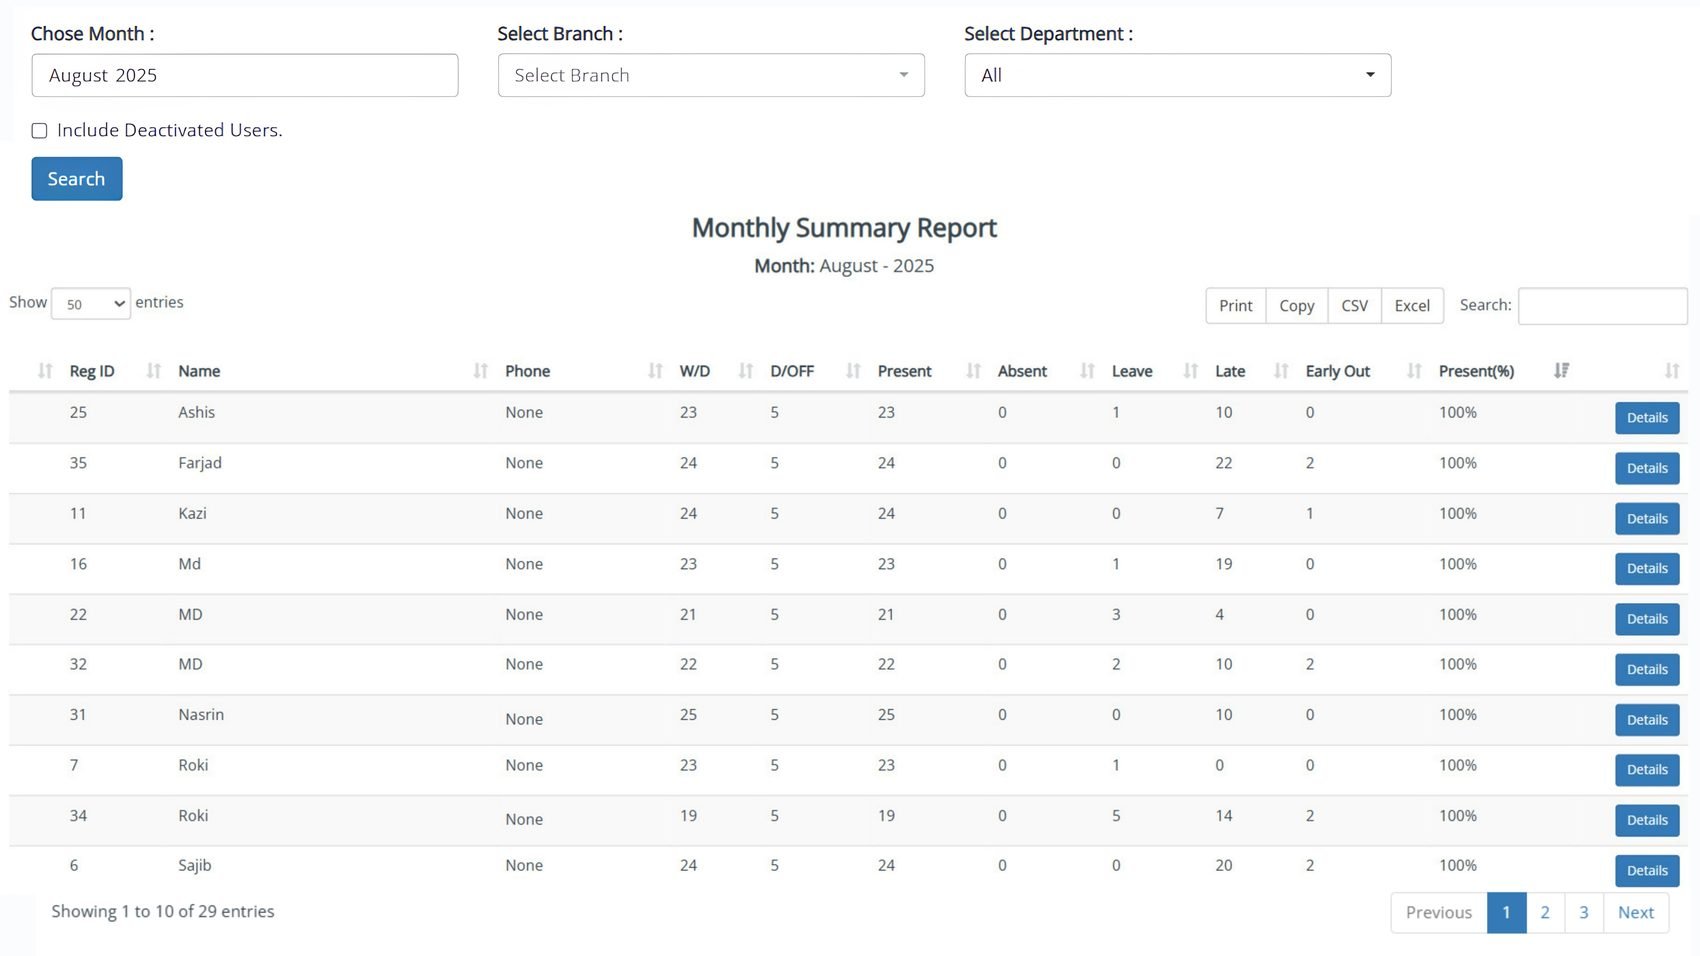Tick Include Deactivated Users checkbox
1700x956 pixels.
click(x=39, y=131)
